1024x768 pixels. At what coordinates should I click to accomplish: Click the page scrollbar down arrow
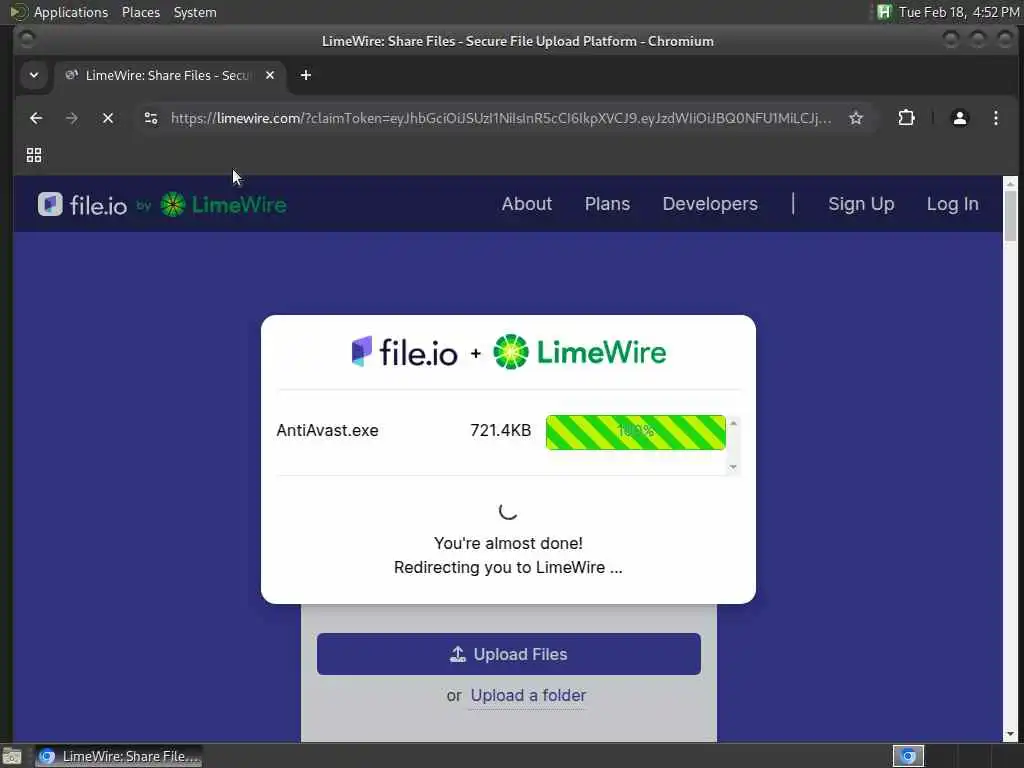[x=1010, y=735]
